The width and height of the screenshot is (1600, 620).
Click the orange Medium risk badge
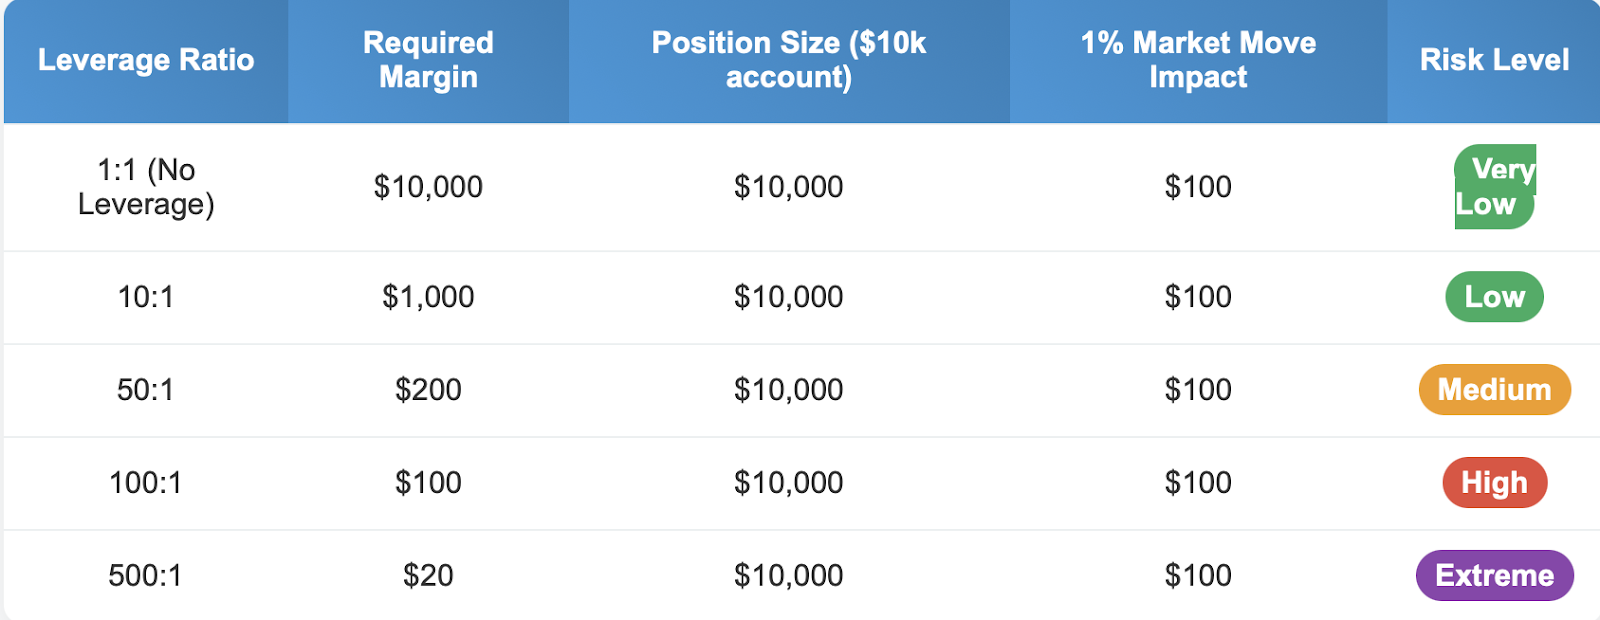(x=1494, y=390)
